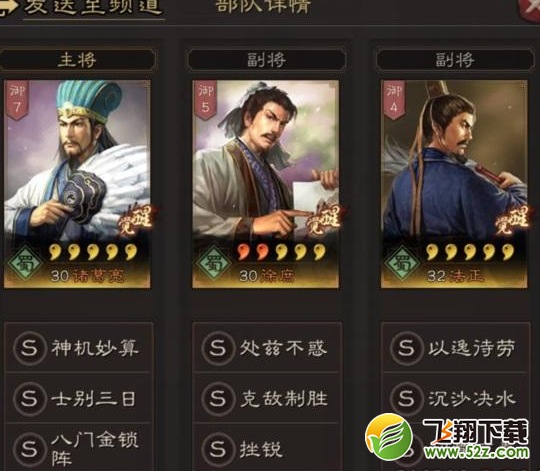The height and width of the screenshot is (471, 540).
Task: Click the 蜀 faction badge on 诸葛亮 card
Action: (x=25, y=264)
